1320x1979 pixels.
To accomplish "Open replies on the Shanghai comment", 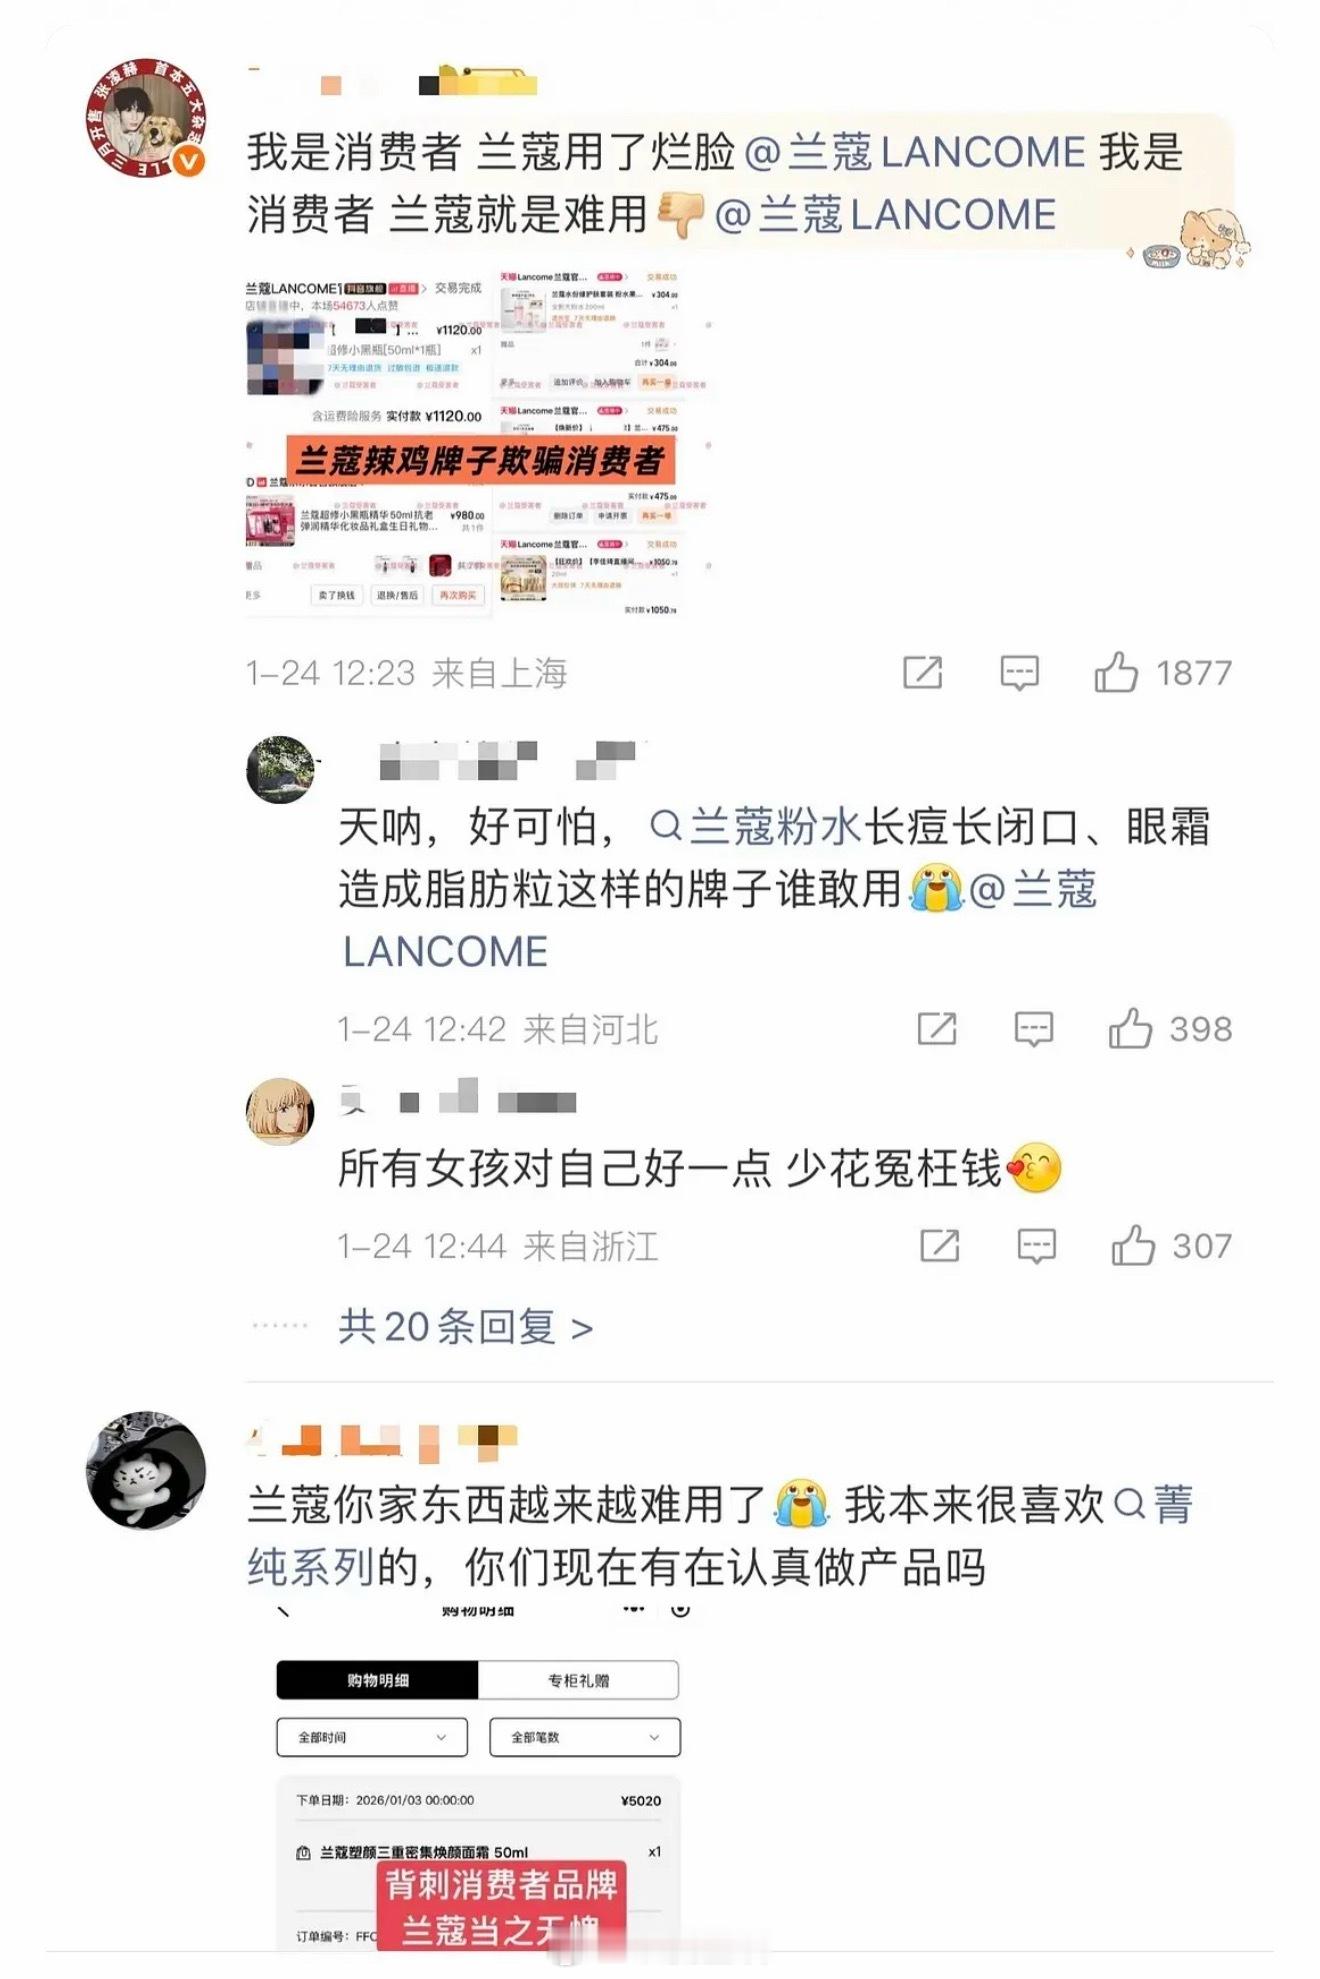I will (1019, 673).
